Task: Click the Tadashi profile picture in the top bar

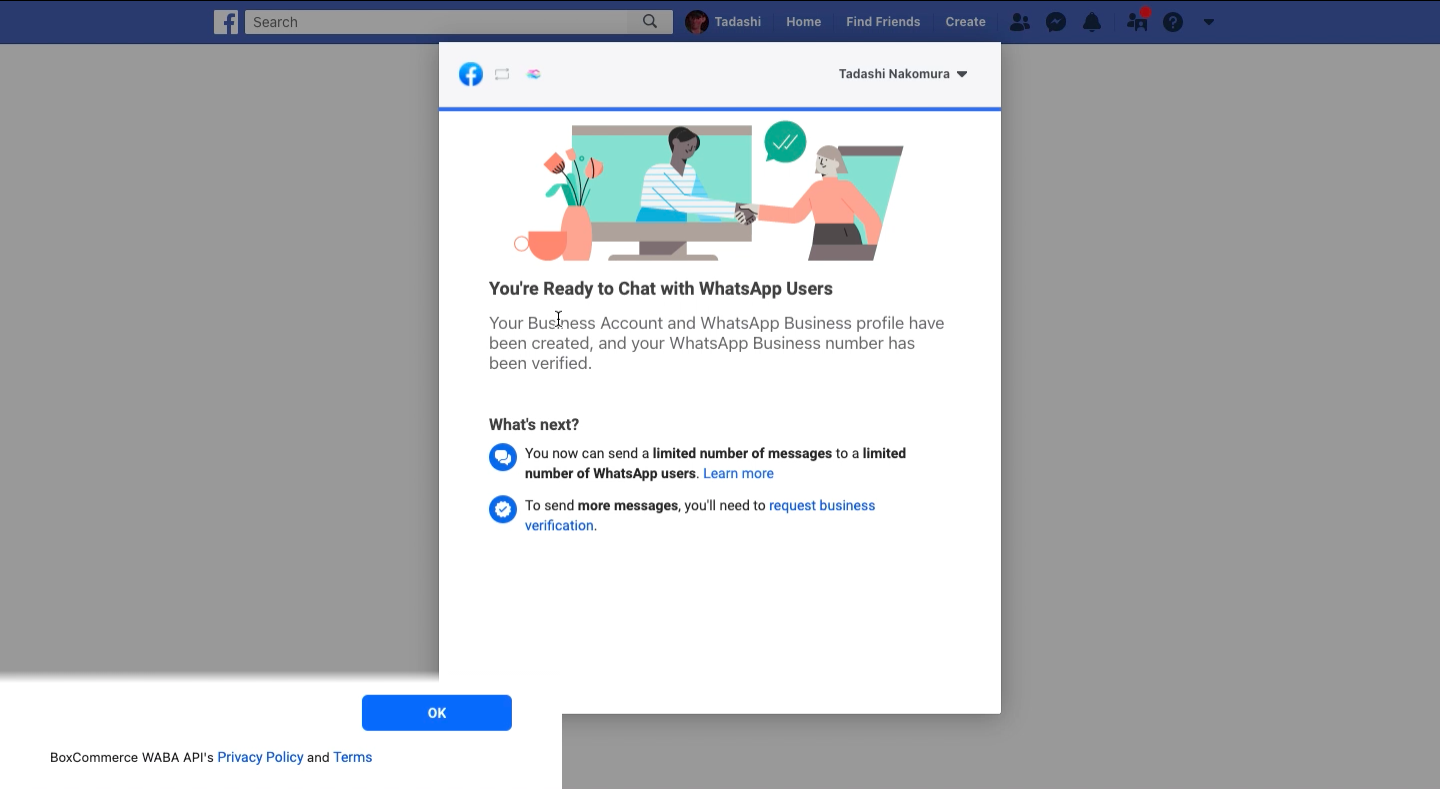Action: point(697,22)
